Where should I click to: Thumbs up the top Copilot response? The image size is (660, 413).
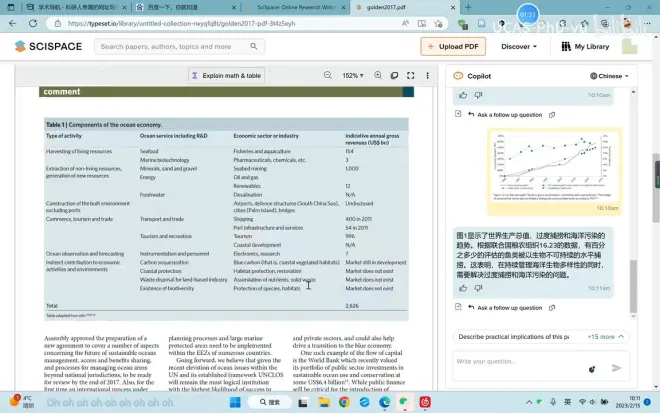tap(463, 95)
